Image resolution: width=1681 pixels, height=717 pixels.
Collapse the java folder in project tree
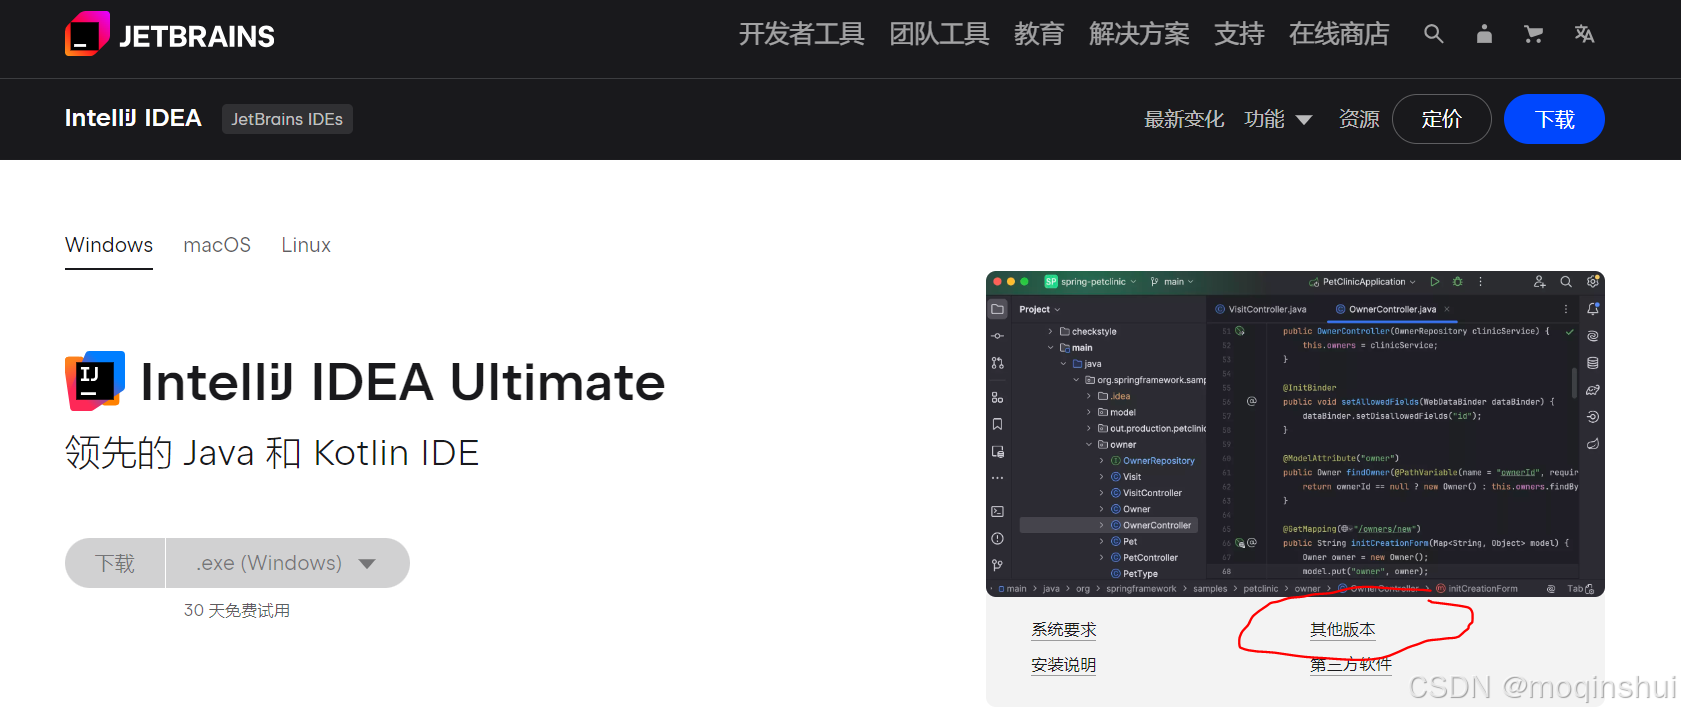[x=1063, y=364]
